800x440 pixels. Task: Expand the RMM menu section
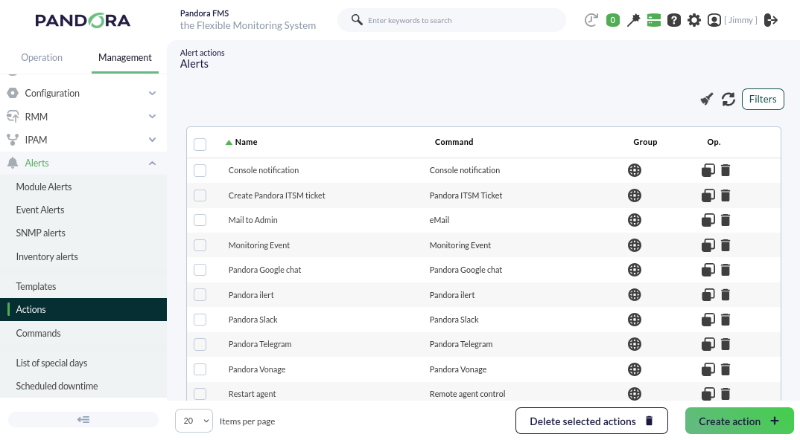[83, 116]
